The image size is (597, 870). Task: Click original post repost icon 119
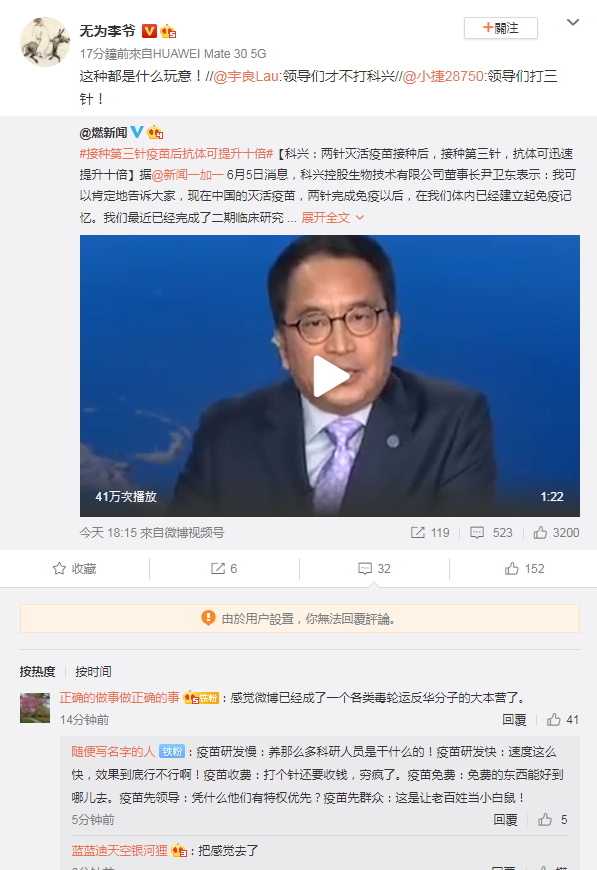point(417,533)
